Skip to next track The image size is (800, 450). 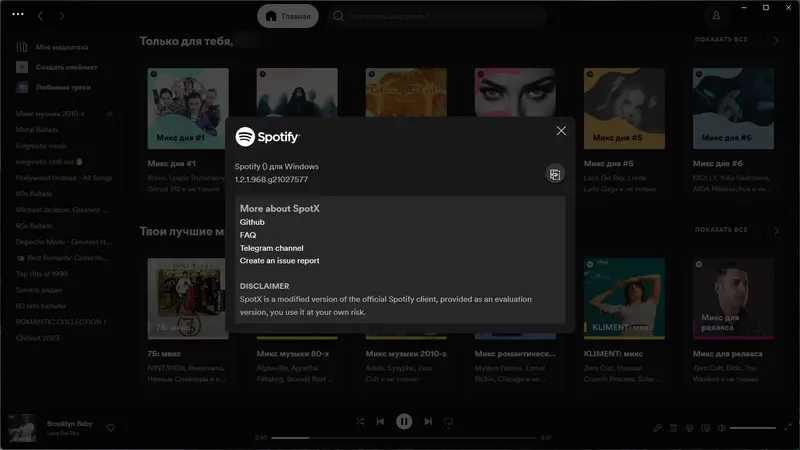point(428,421)
